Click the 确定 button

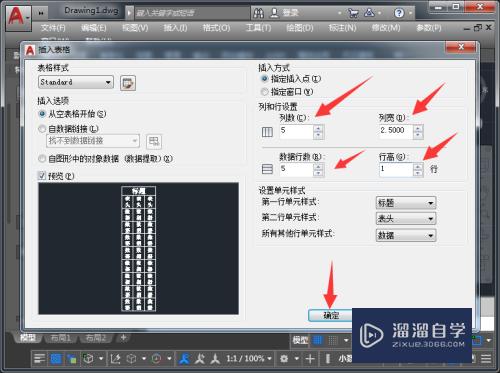click(x=331, y=315)
